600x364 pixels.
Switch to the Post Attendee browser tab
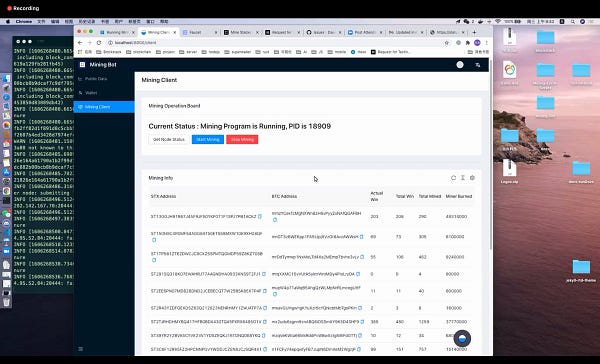pos(365,33)
